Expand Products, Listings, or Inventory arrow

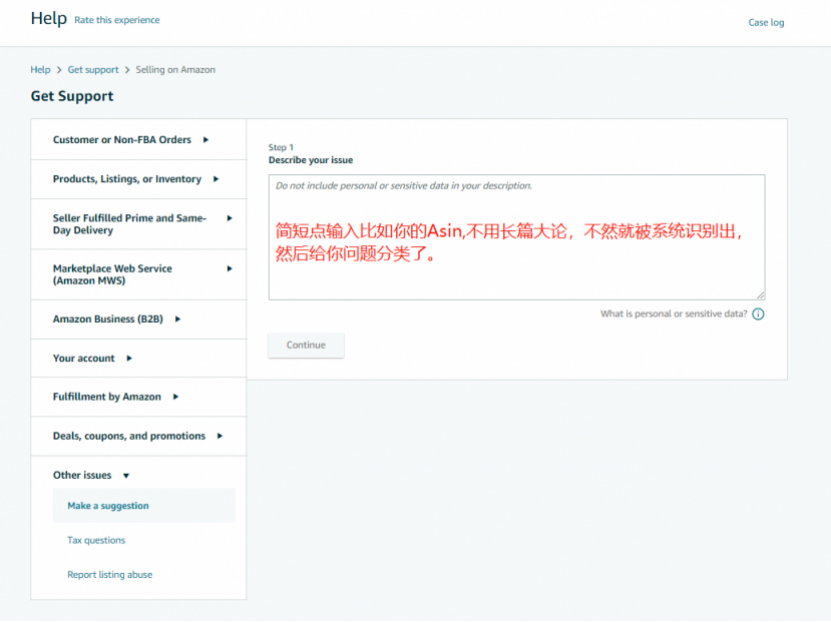point(216,179)
